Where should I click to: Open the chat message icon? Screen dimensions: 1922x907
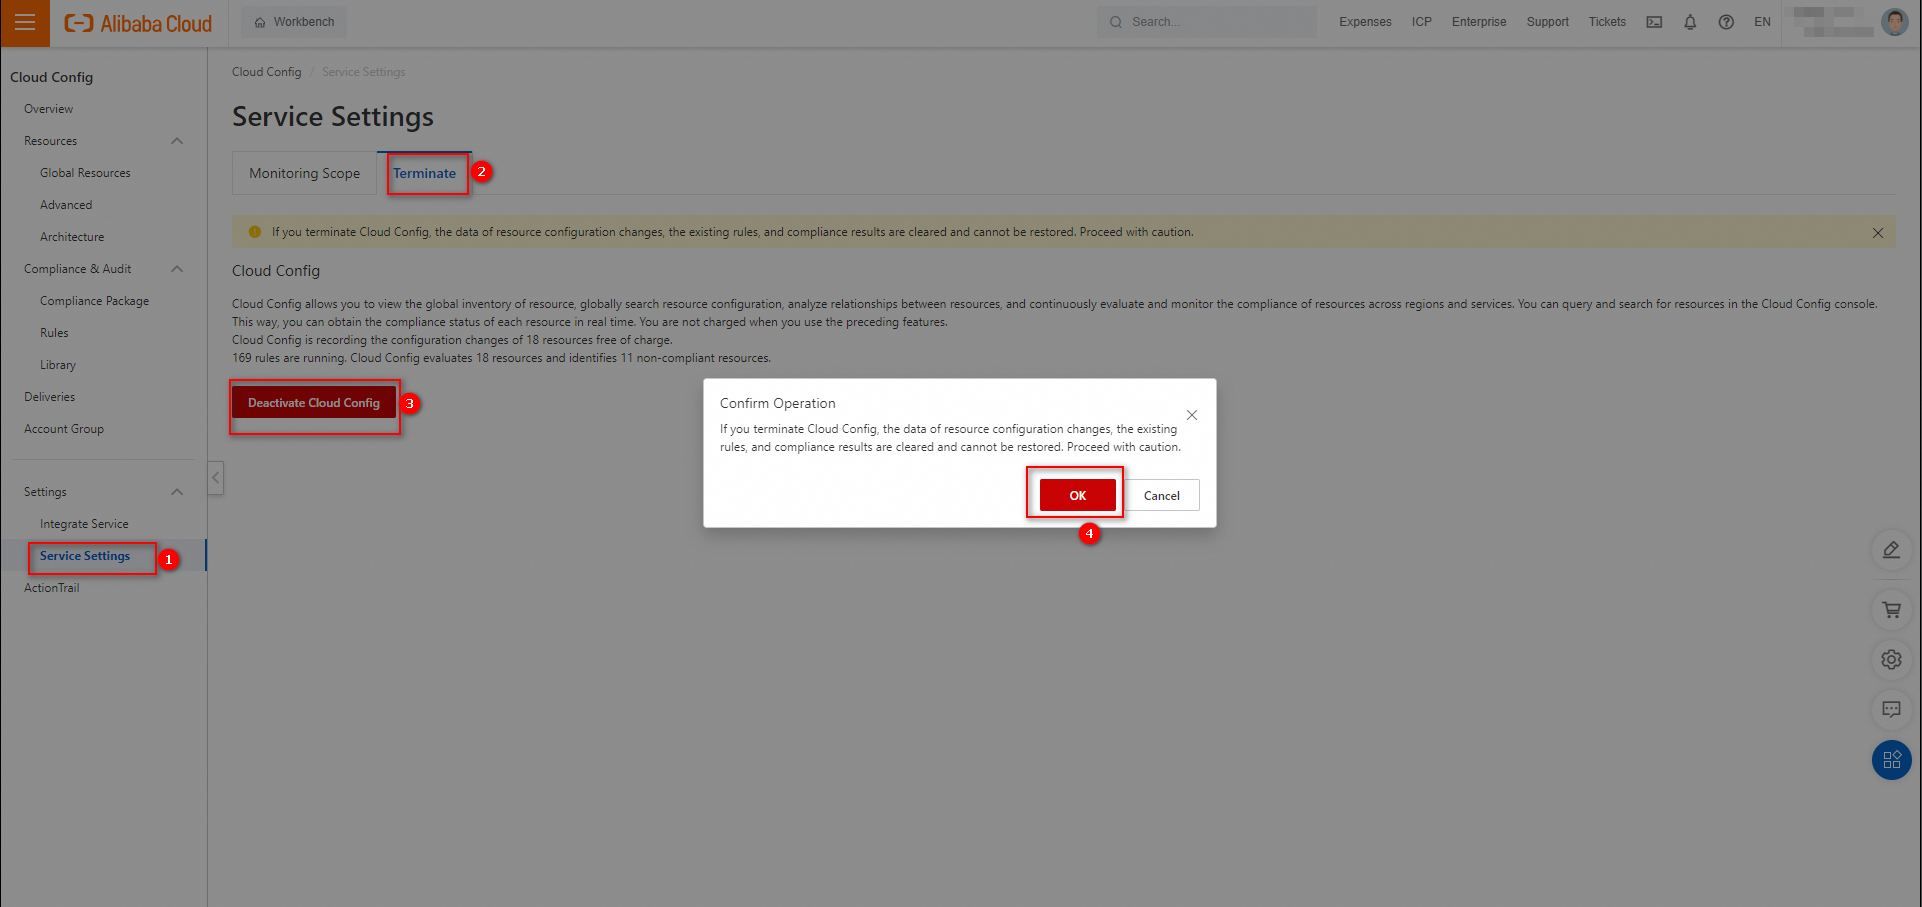tap(1891, 710)
